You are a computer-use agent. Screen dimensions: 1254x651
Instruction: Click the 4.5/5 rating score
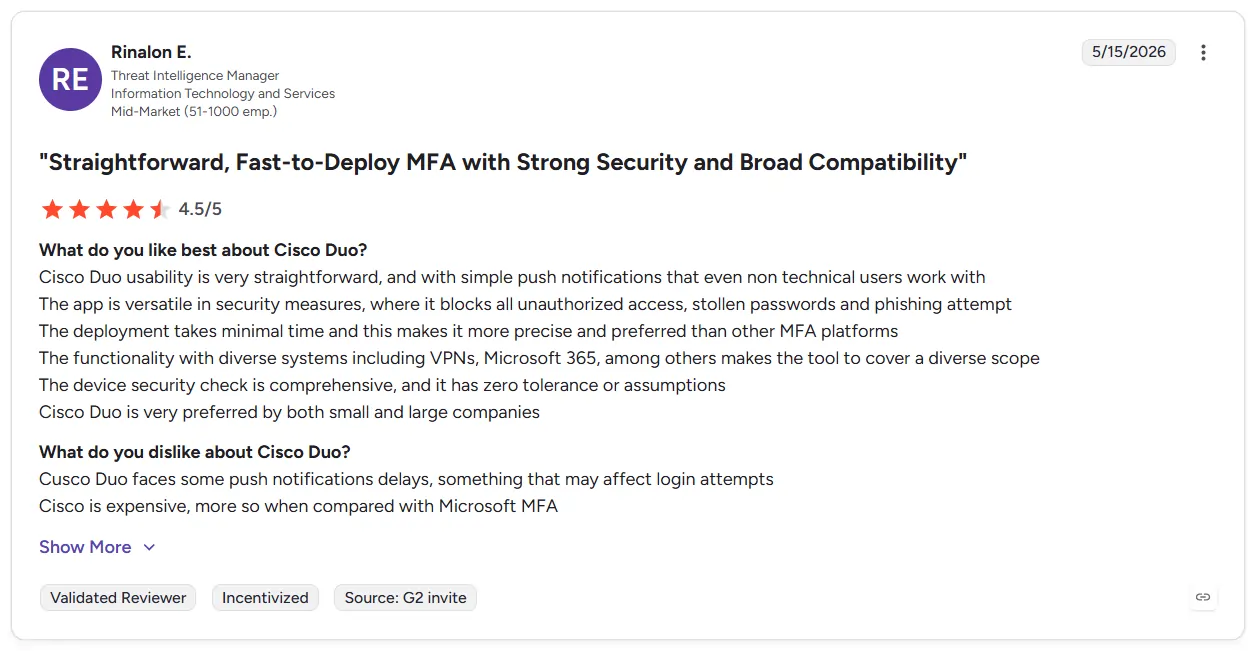click(200, 209)
